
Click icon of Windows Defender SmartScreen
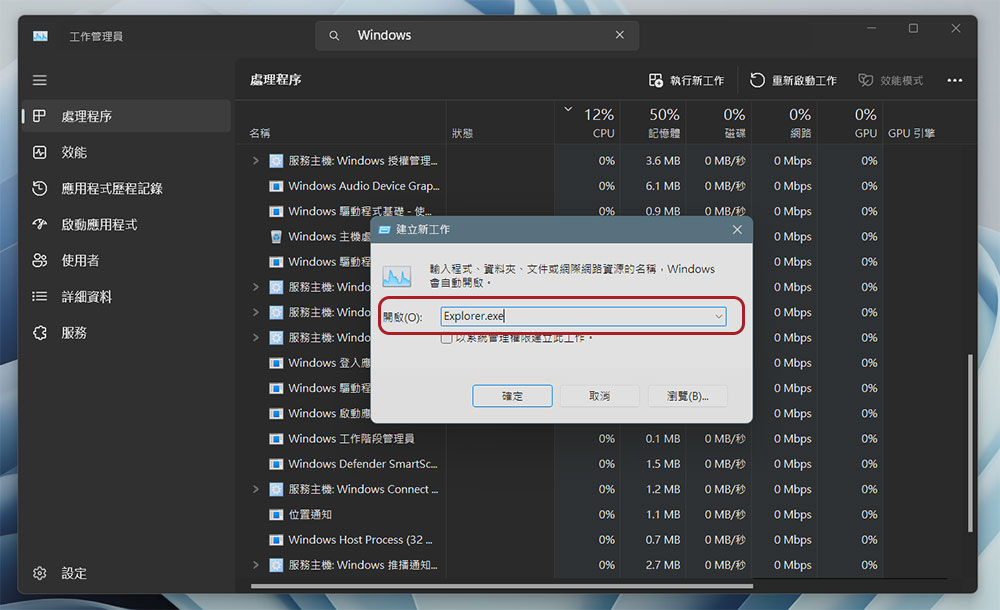[x=276, y=464]
